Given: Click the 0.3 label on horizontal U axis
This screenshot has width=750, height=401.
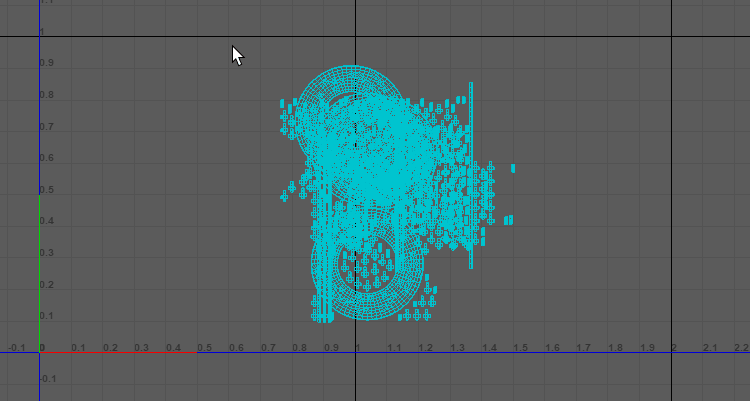Looking at the screenshot, I should click(142, 348).
